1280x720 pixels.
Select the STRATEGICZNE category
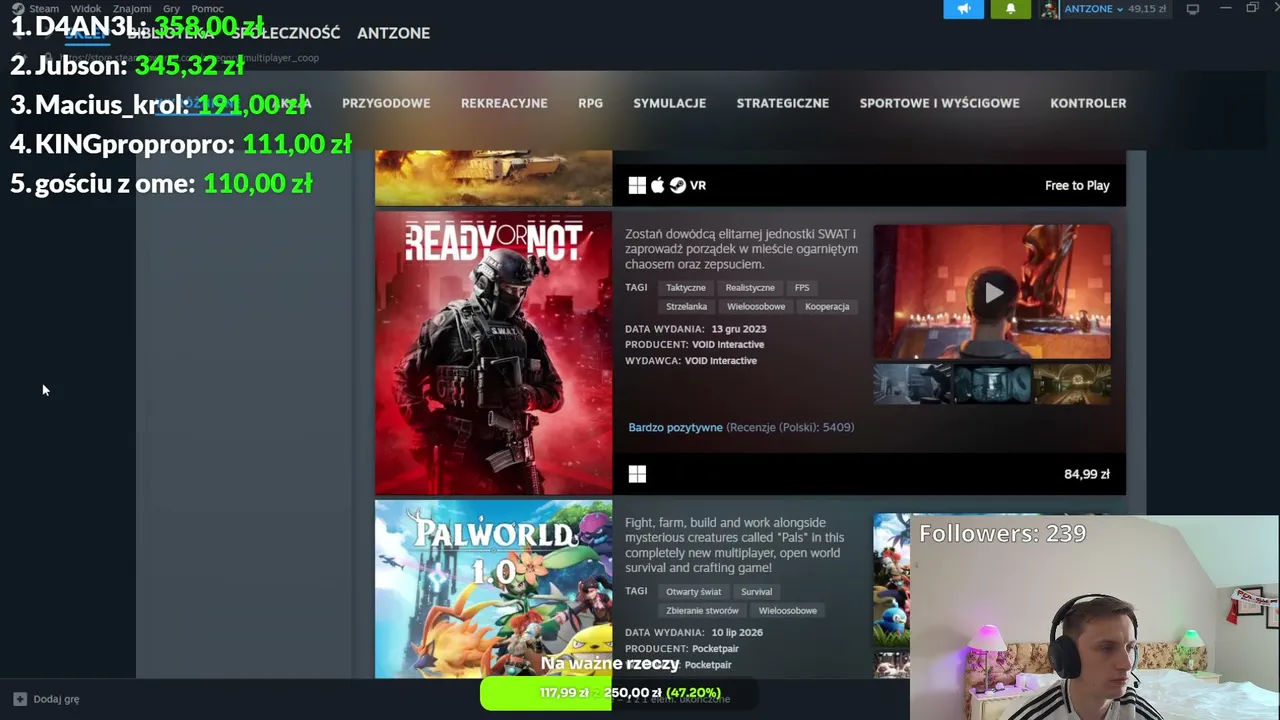point(783,103)
